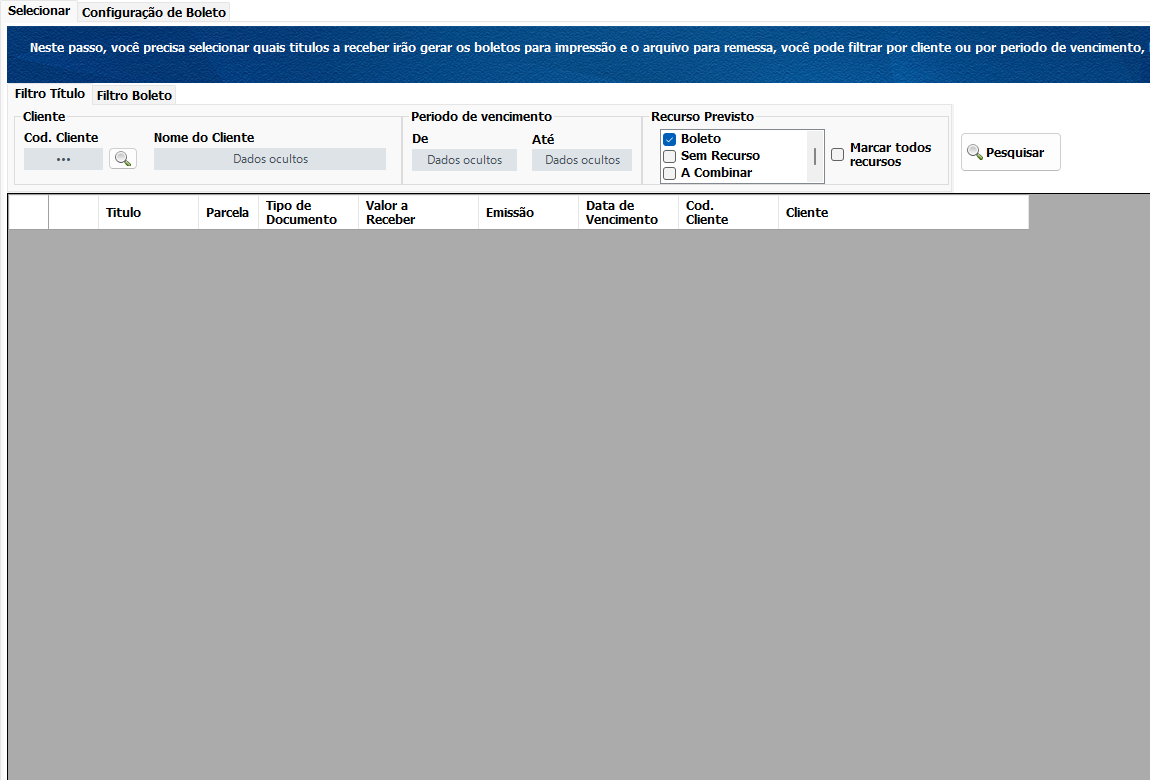
Task: Switch to the Configuração de Boleto tab
Action: click(154, 12)
